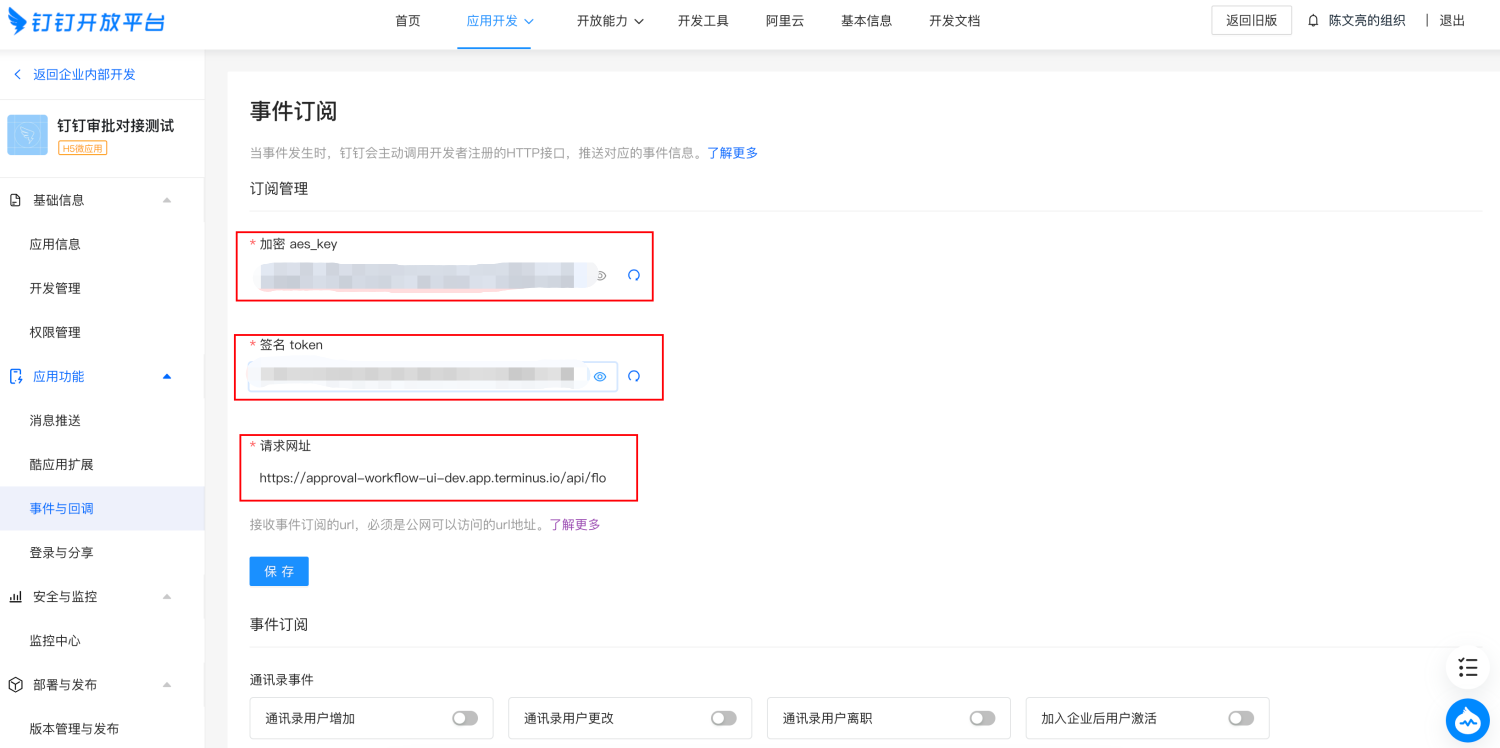Click the 陈文亮的组织 organization name
The width and height of the screenshot is (1500, 748).
click(1367, 21)
